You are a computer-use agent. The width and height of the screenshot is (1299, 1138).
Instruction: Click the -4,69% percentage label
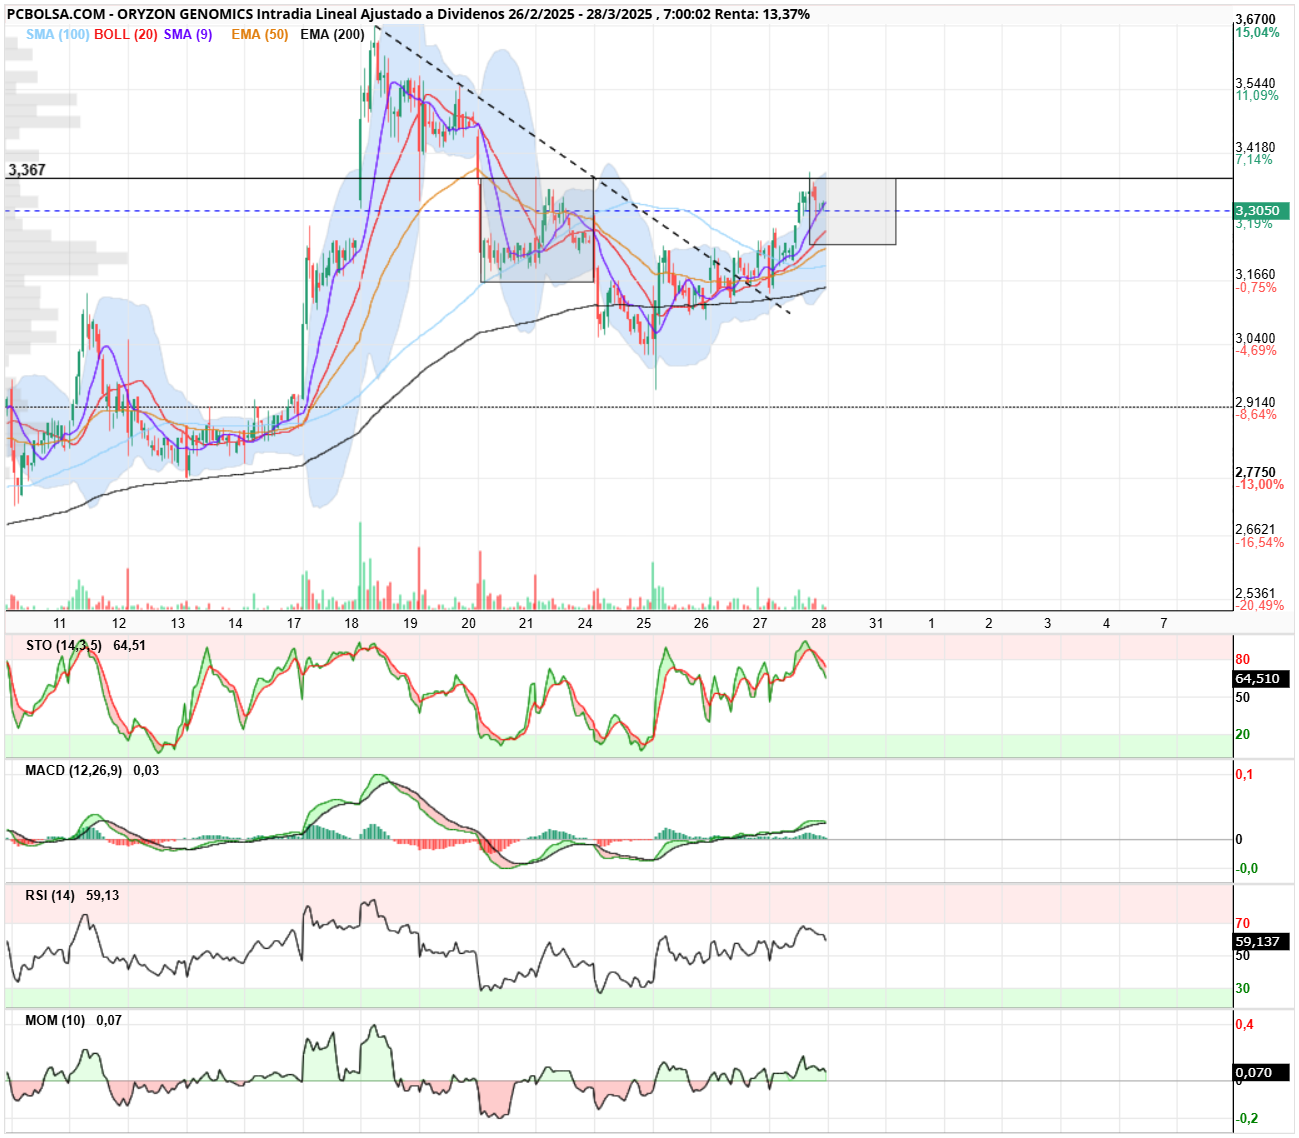pyautogui.click(x=1256, y=351)
